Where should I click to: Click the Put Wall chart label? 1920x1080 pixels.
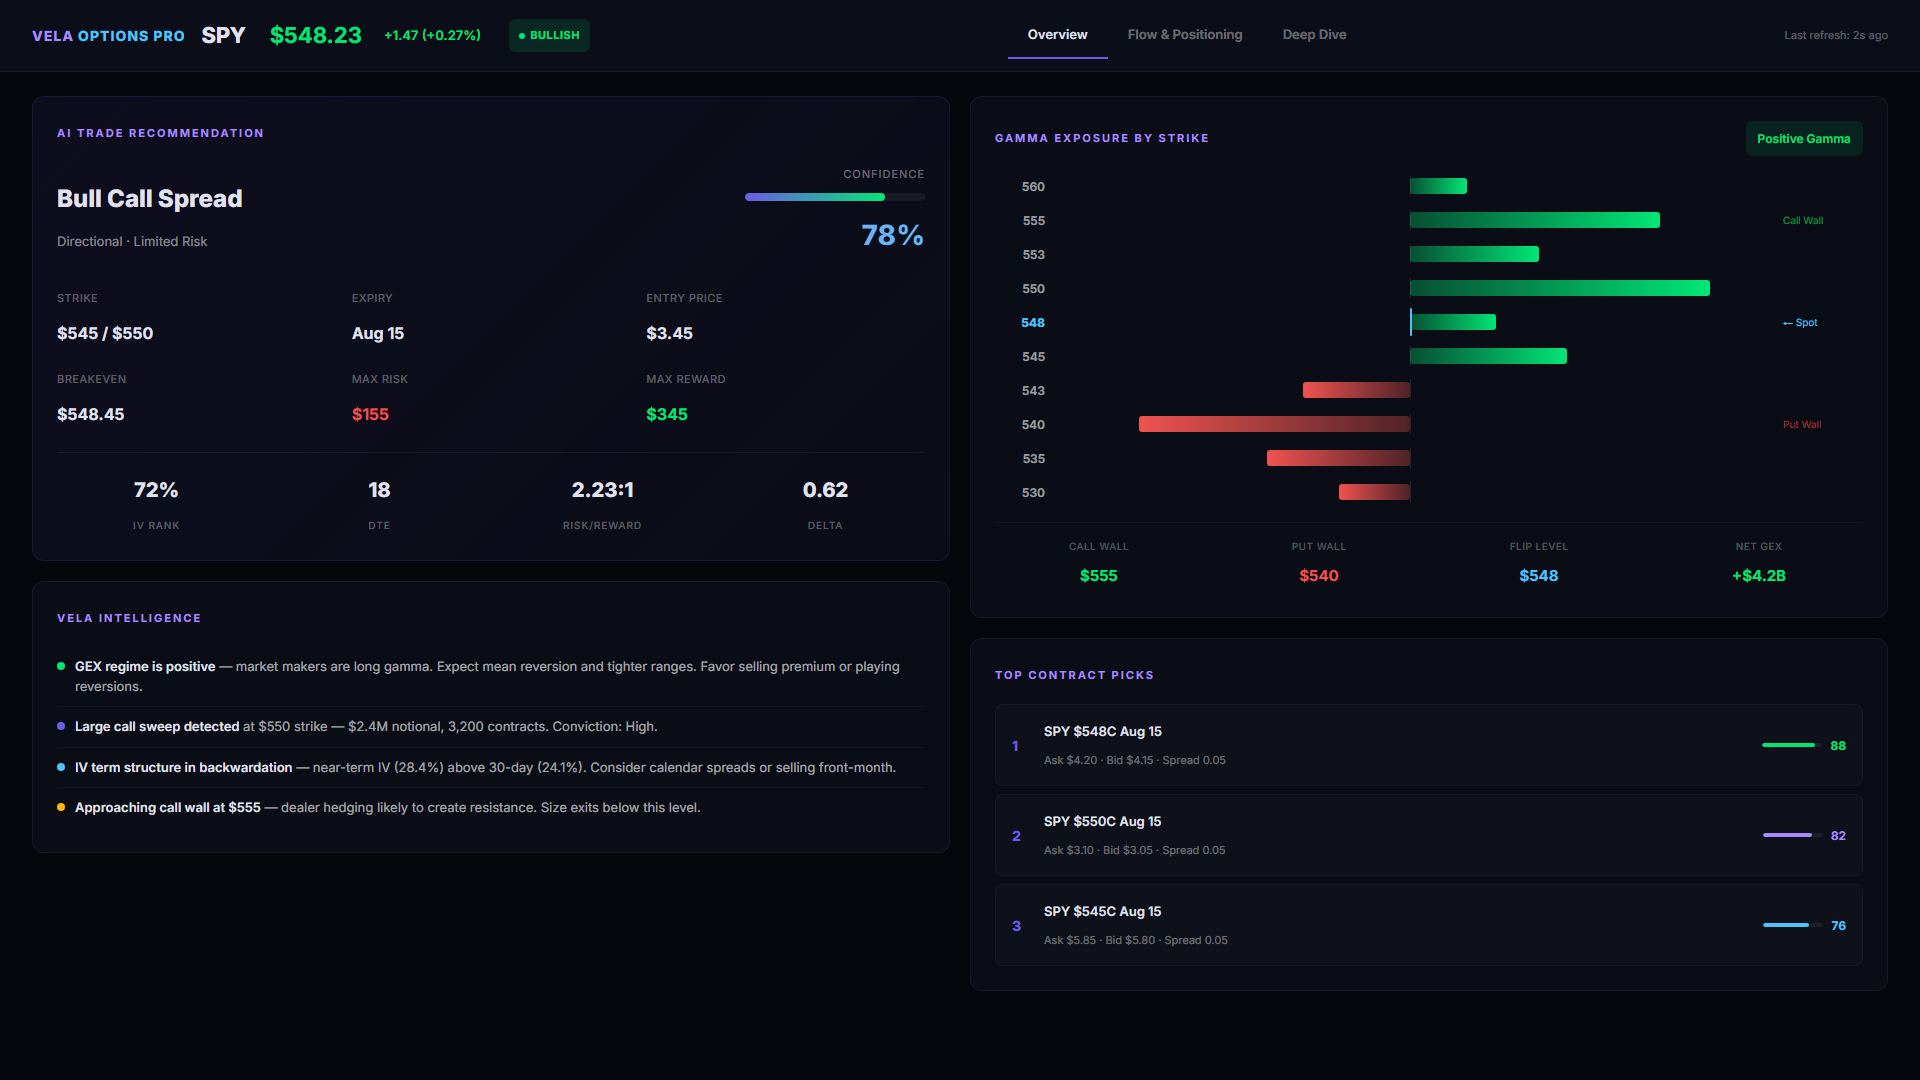point(1802,425)
